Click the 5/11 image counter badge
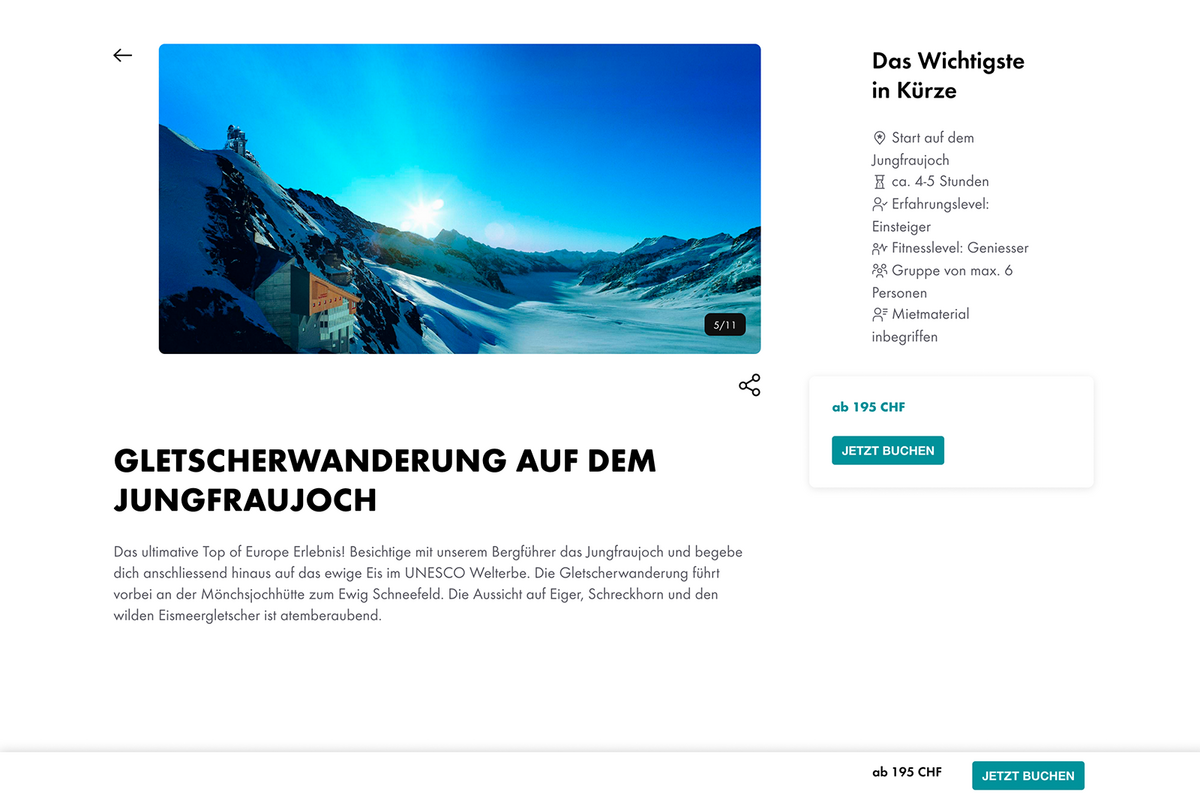 click(725, 325)
